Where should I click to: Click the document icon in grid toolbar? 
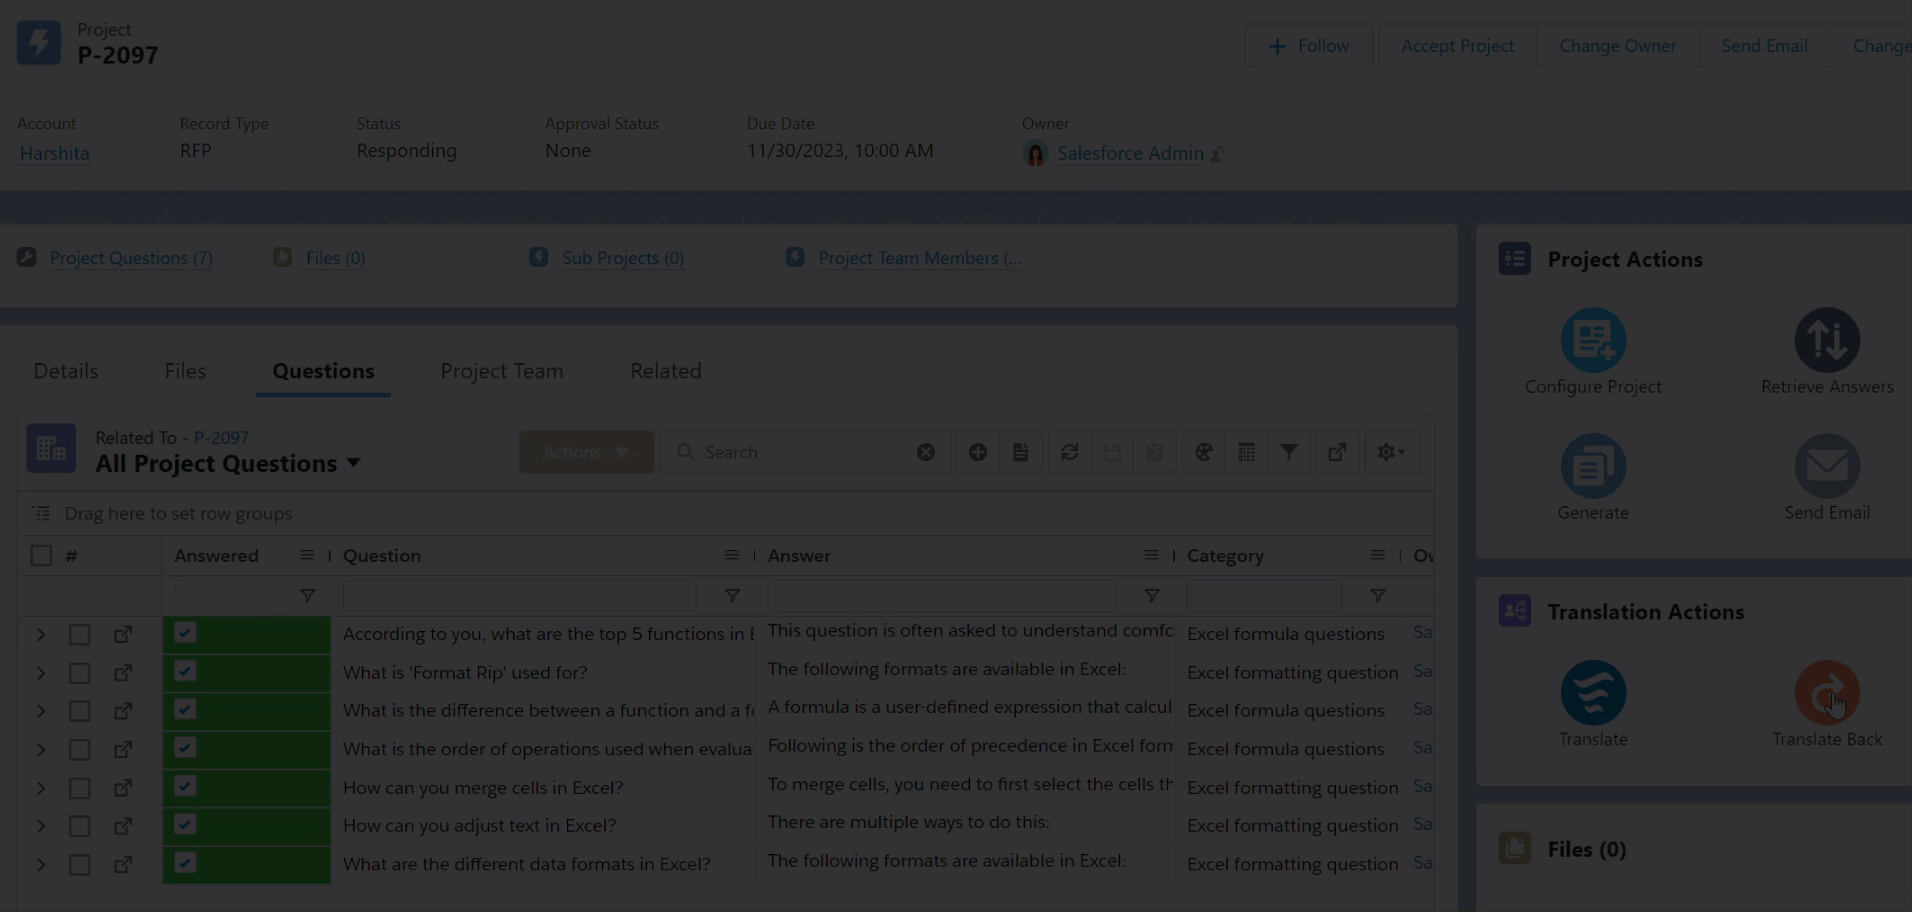(1020, 452)
